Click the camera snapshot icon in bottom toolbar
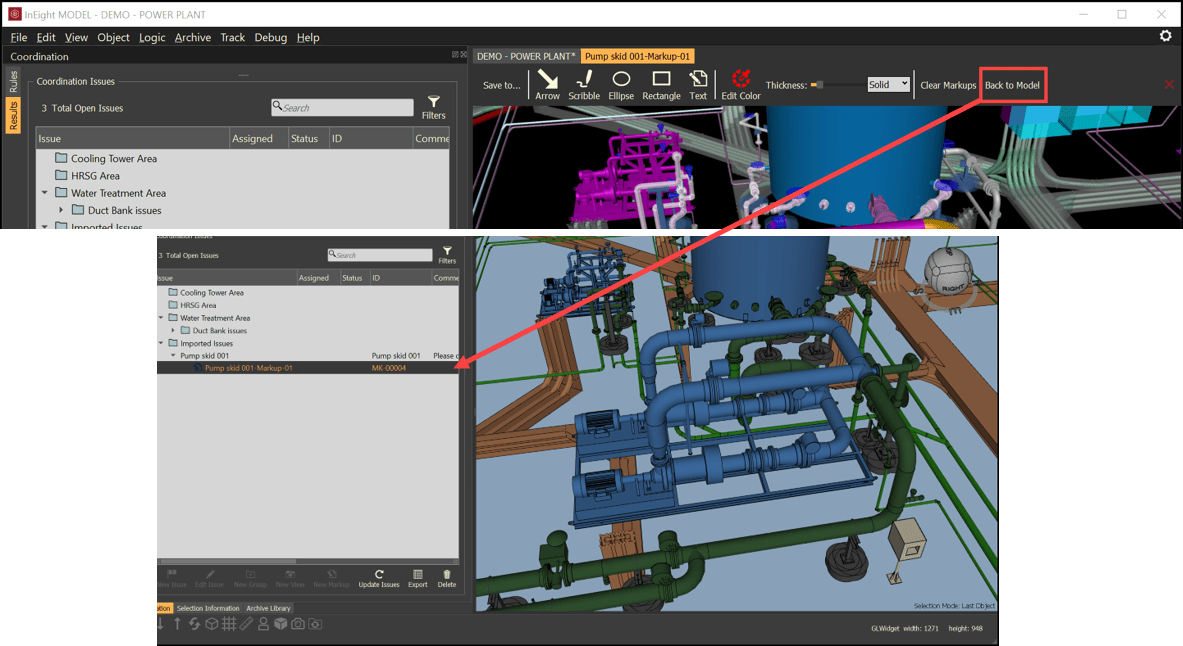 (298, 624)
